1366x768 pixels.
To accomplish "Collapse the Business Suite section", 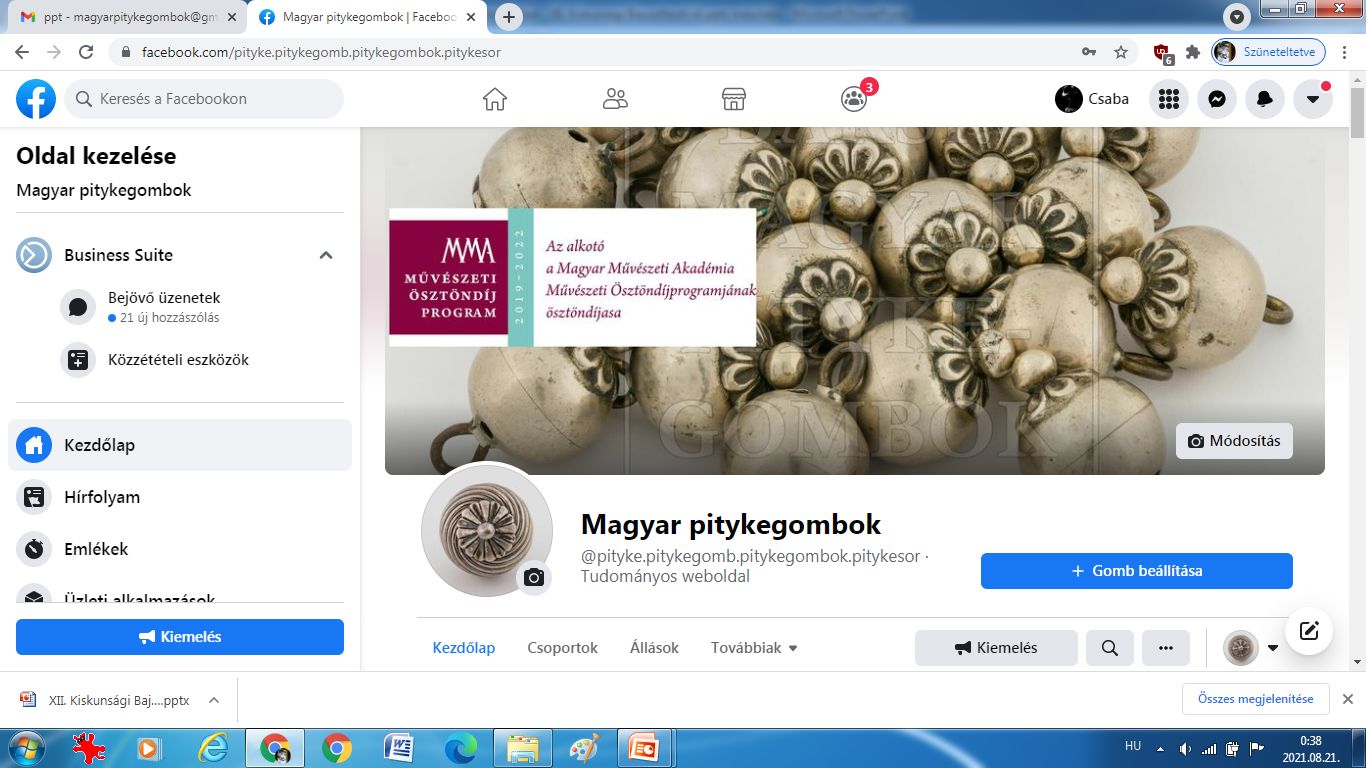I will tap(326, 255).
